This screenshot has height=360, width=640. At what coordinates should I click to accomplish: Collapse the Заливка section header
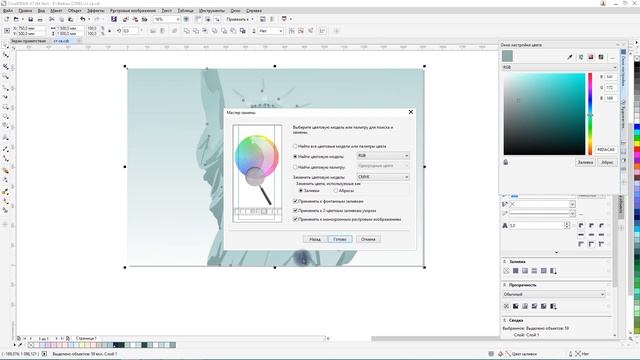pos(504,262)
